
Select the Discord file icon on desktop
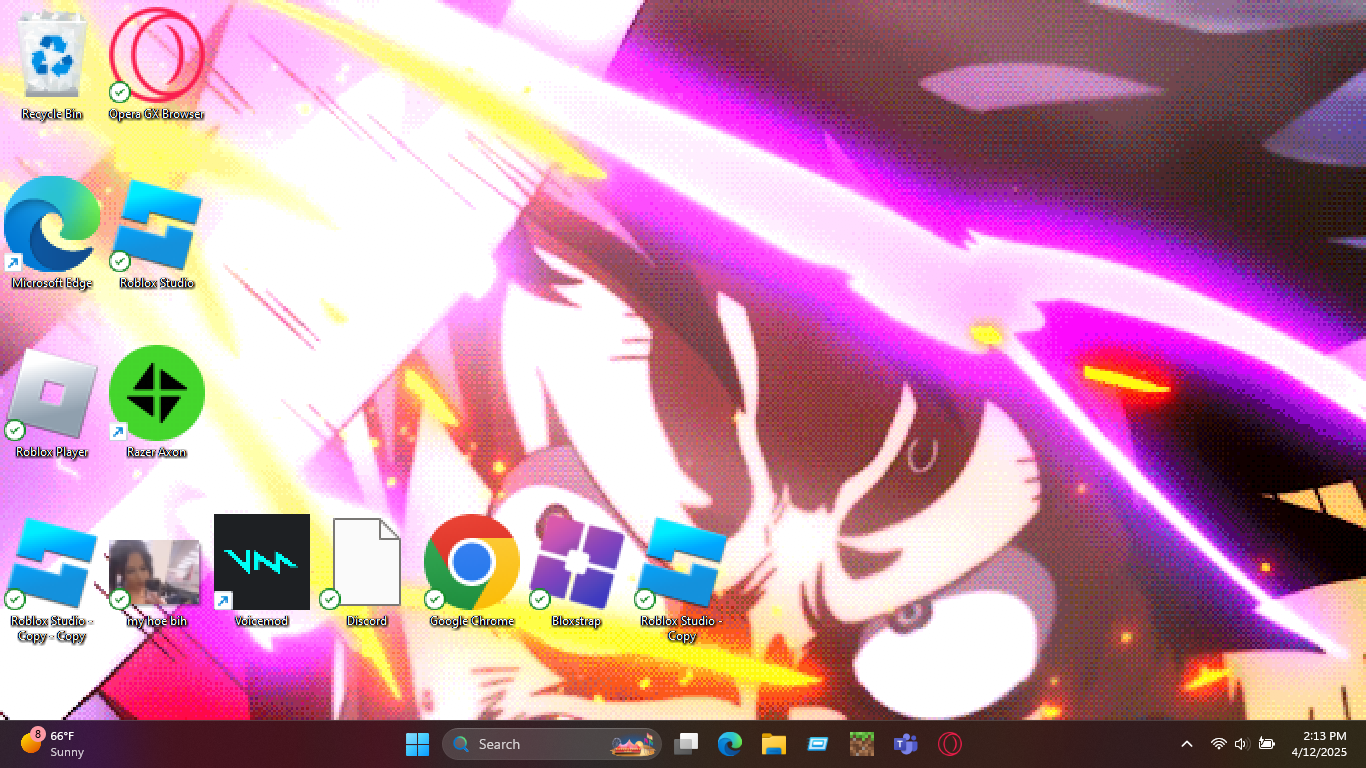[x=367, y=571]
